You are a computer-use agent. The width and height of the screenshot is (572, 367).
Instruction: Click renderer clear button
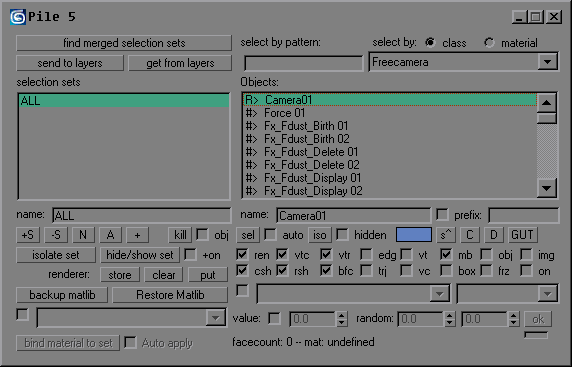[163, 275]
